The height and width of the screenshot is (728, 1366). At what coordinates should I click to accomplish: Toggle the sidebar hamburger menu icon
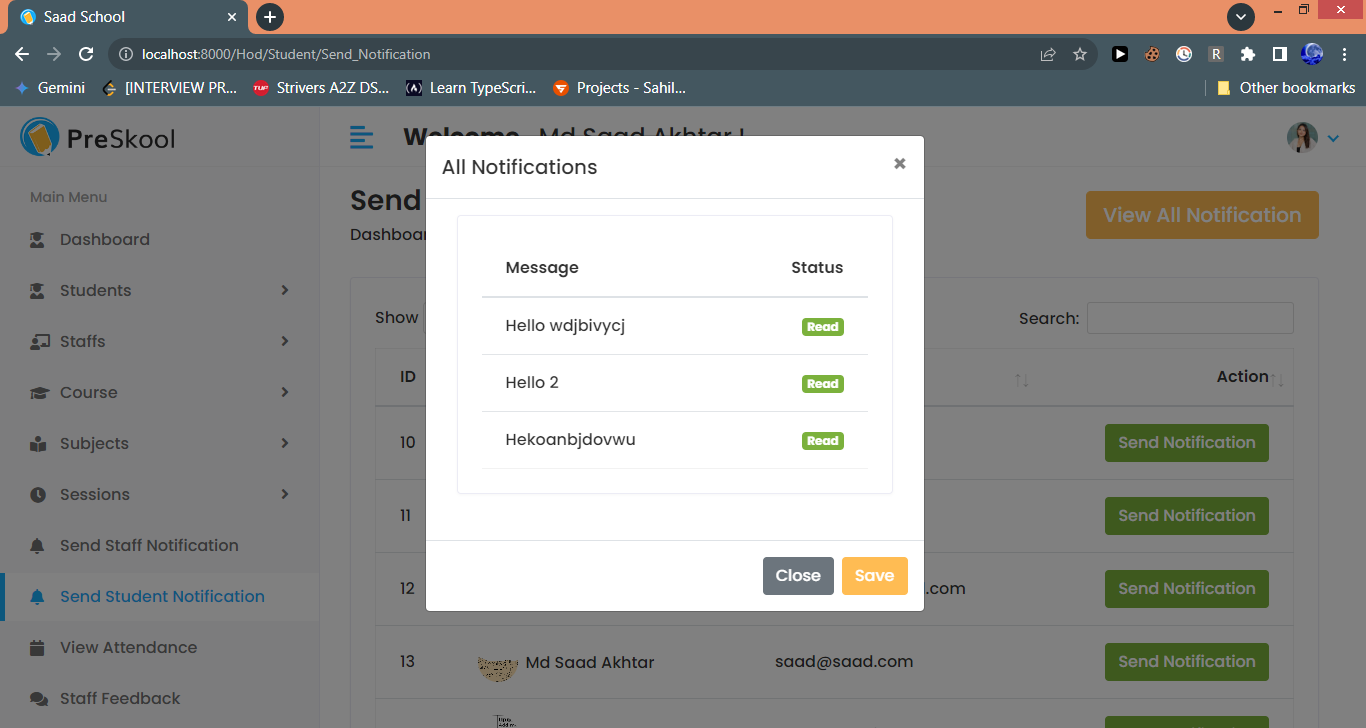[x=362, y=138]
